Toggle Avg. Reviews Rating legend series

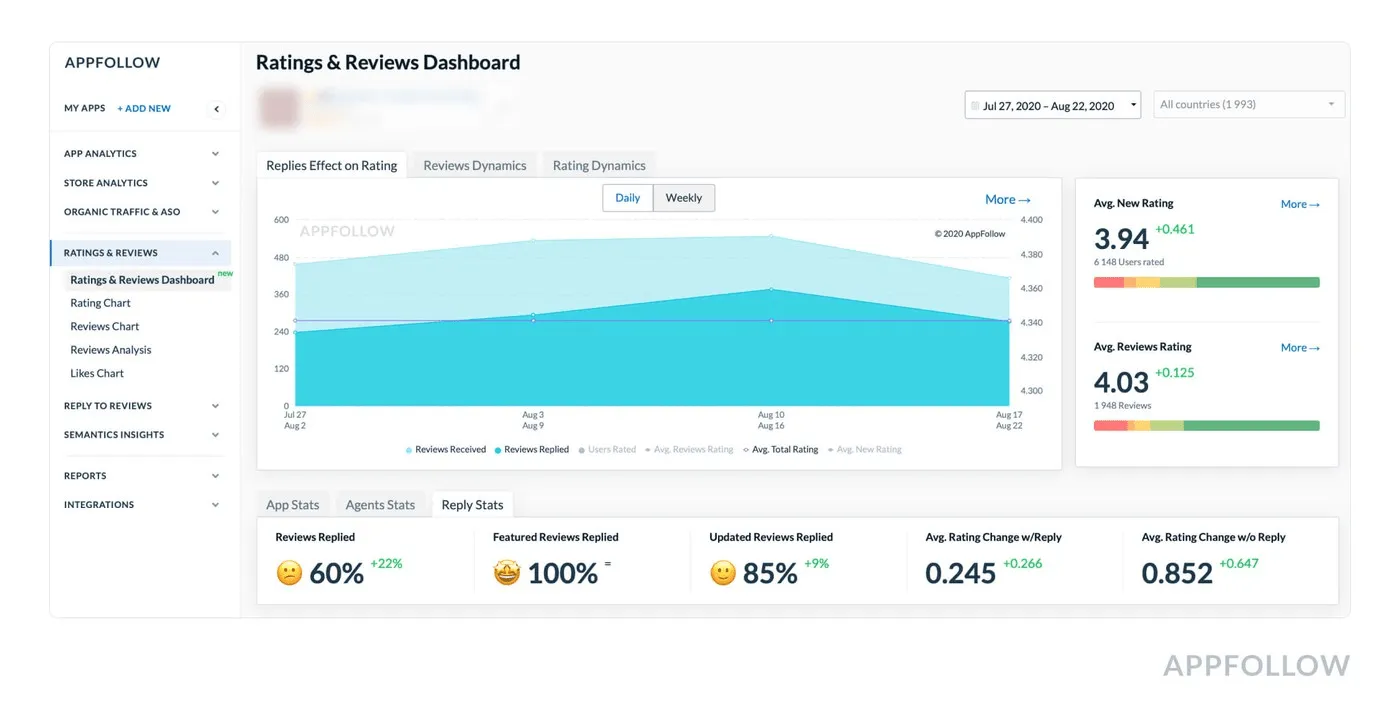coord(689,450)
